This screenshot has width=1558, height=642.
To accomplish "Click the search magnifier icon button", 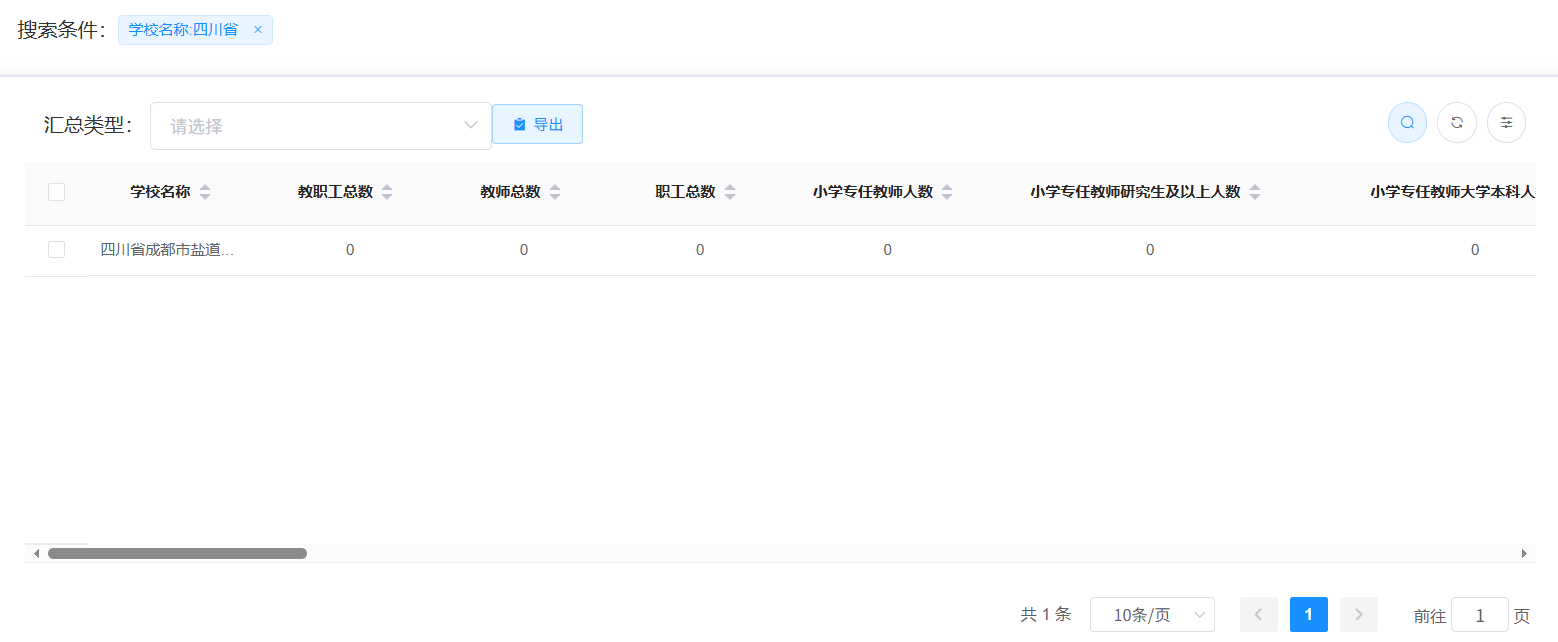I will click(1407, 123).
